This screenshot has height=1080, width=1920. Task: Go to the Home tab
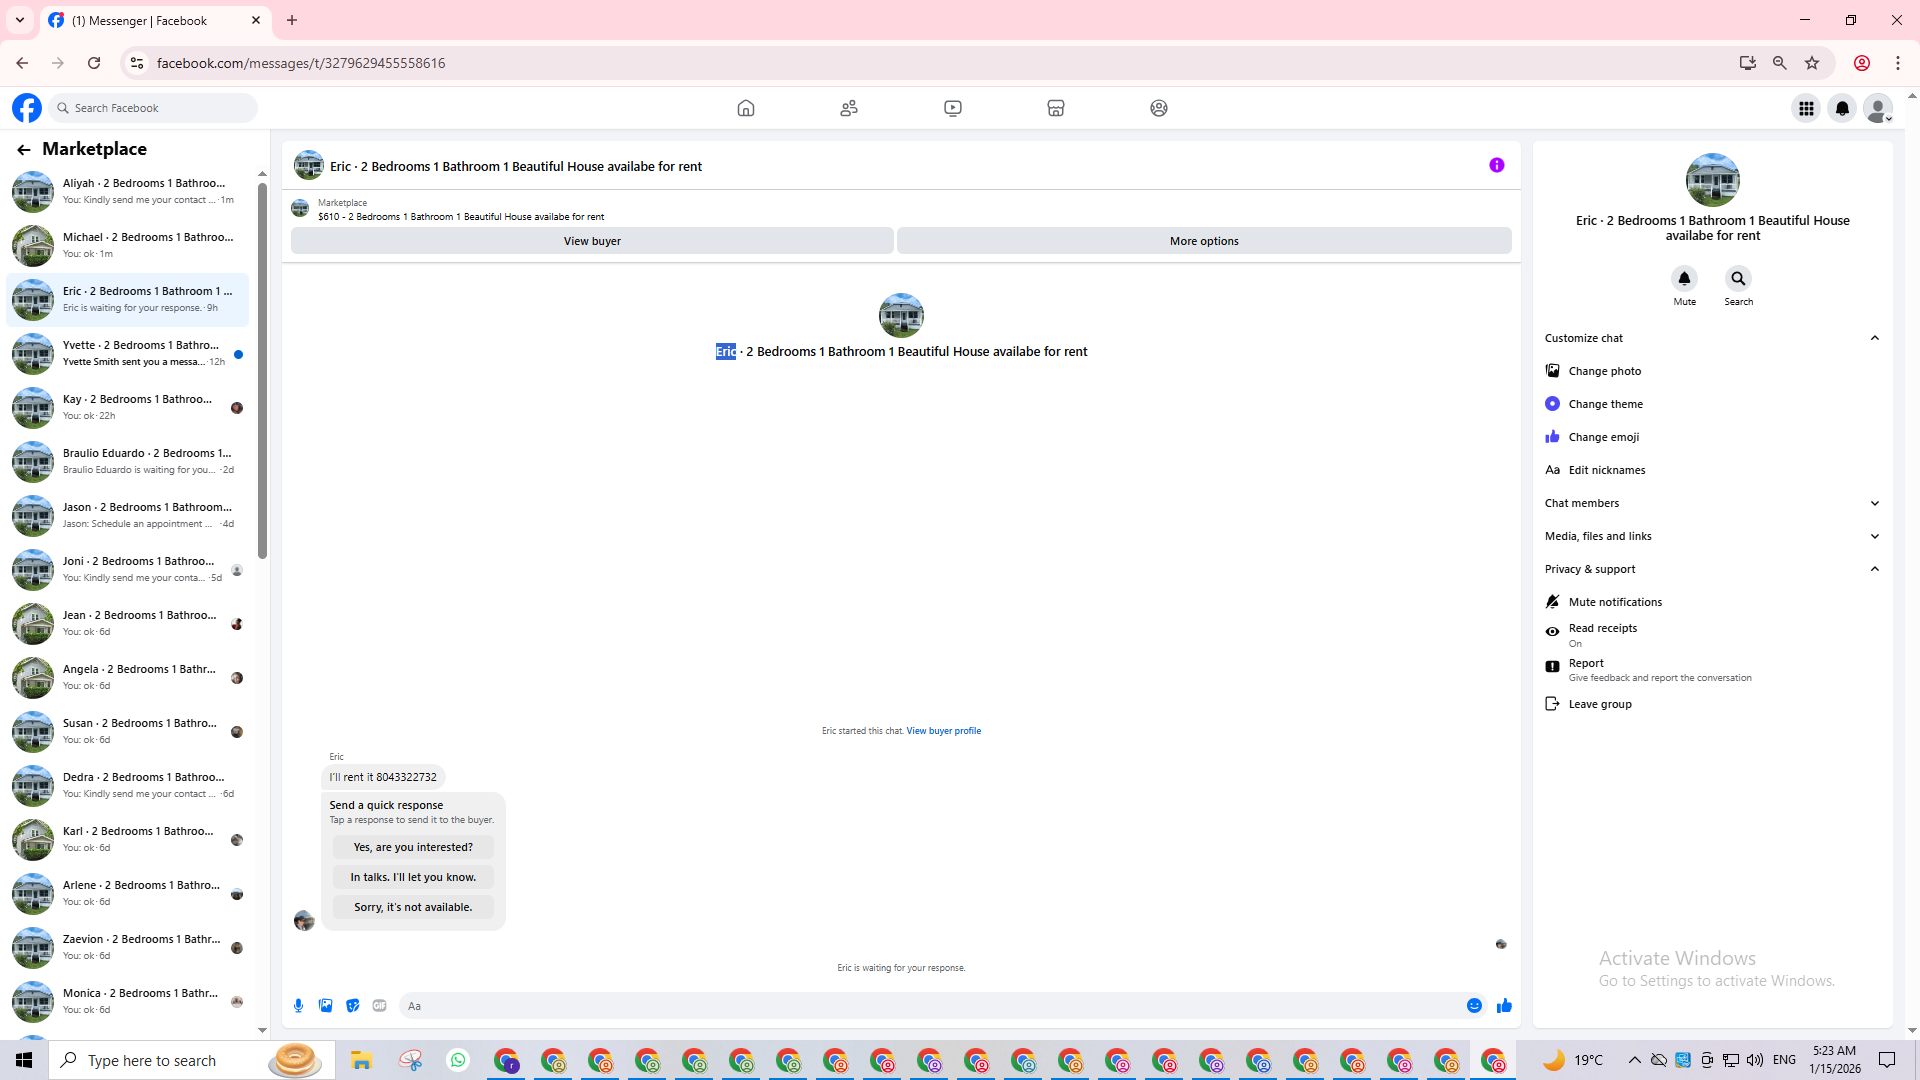(746, 108)
